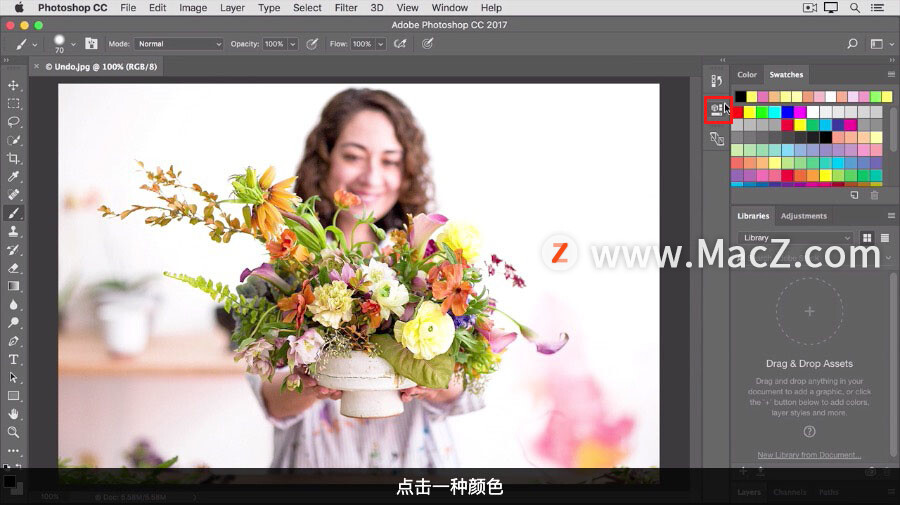Viewport: 900px width, 505px height.
Task: Select the Lasso tool
Action: tap(13, 122)
